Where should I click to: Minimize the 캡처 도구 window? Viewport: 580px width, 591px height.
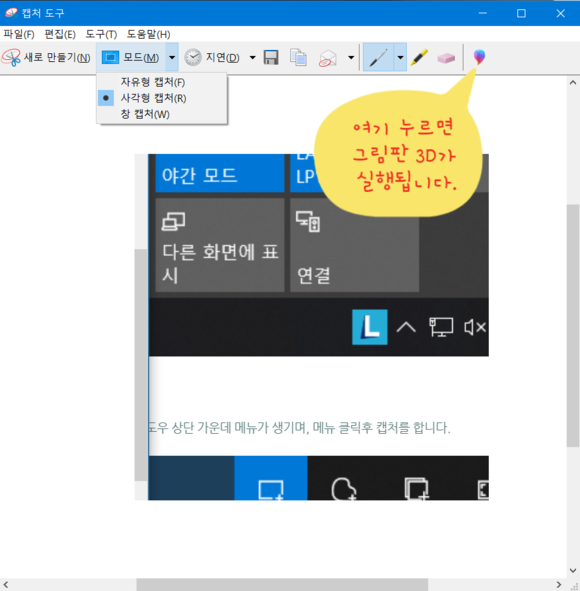482,13
